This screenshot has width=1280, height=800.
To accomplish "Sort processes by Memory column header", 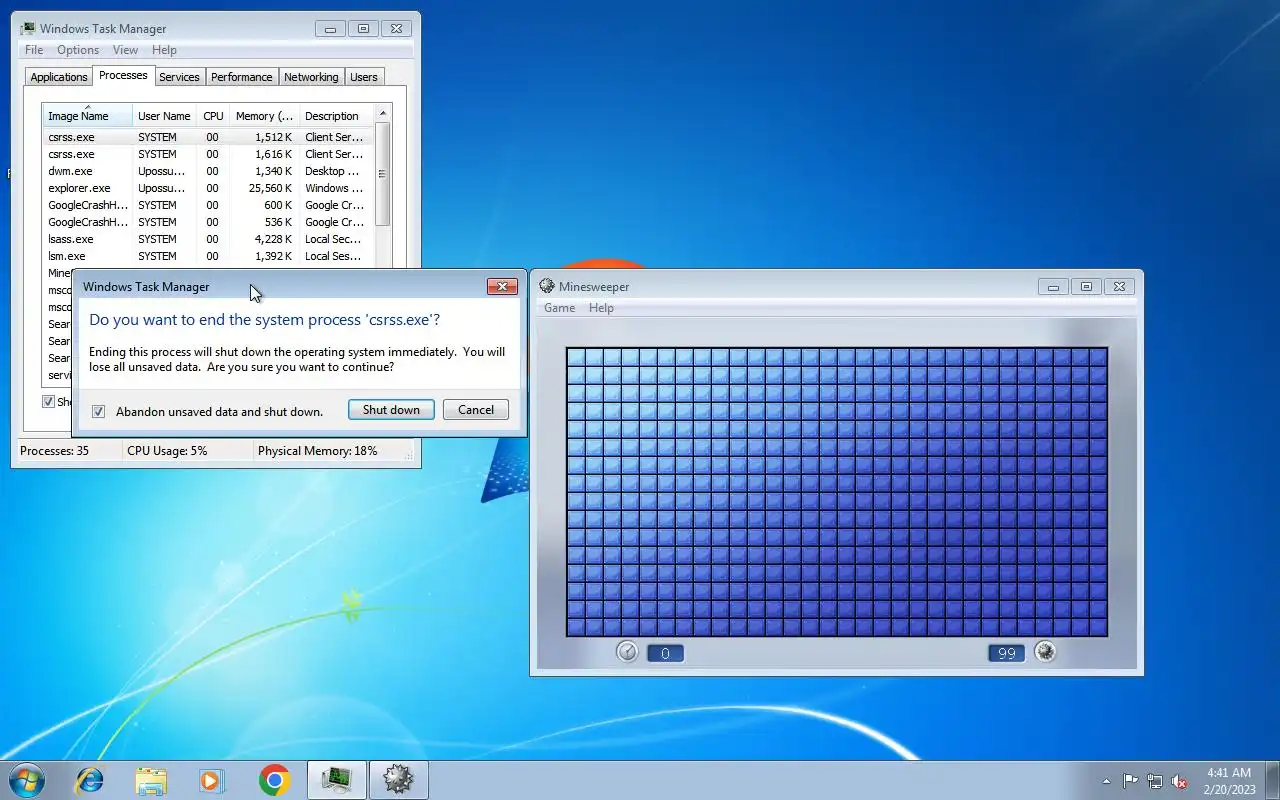I will pyautogui.click(x=264, y=115).
